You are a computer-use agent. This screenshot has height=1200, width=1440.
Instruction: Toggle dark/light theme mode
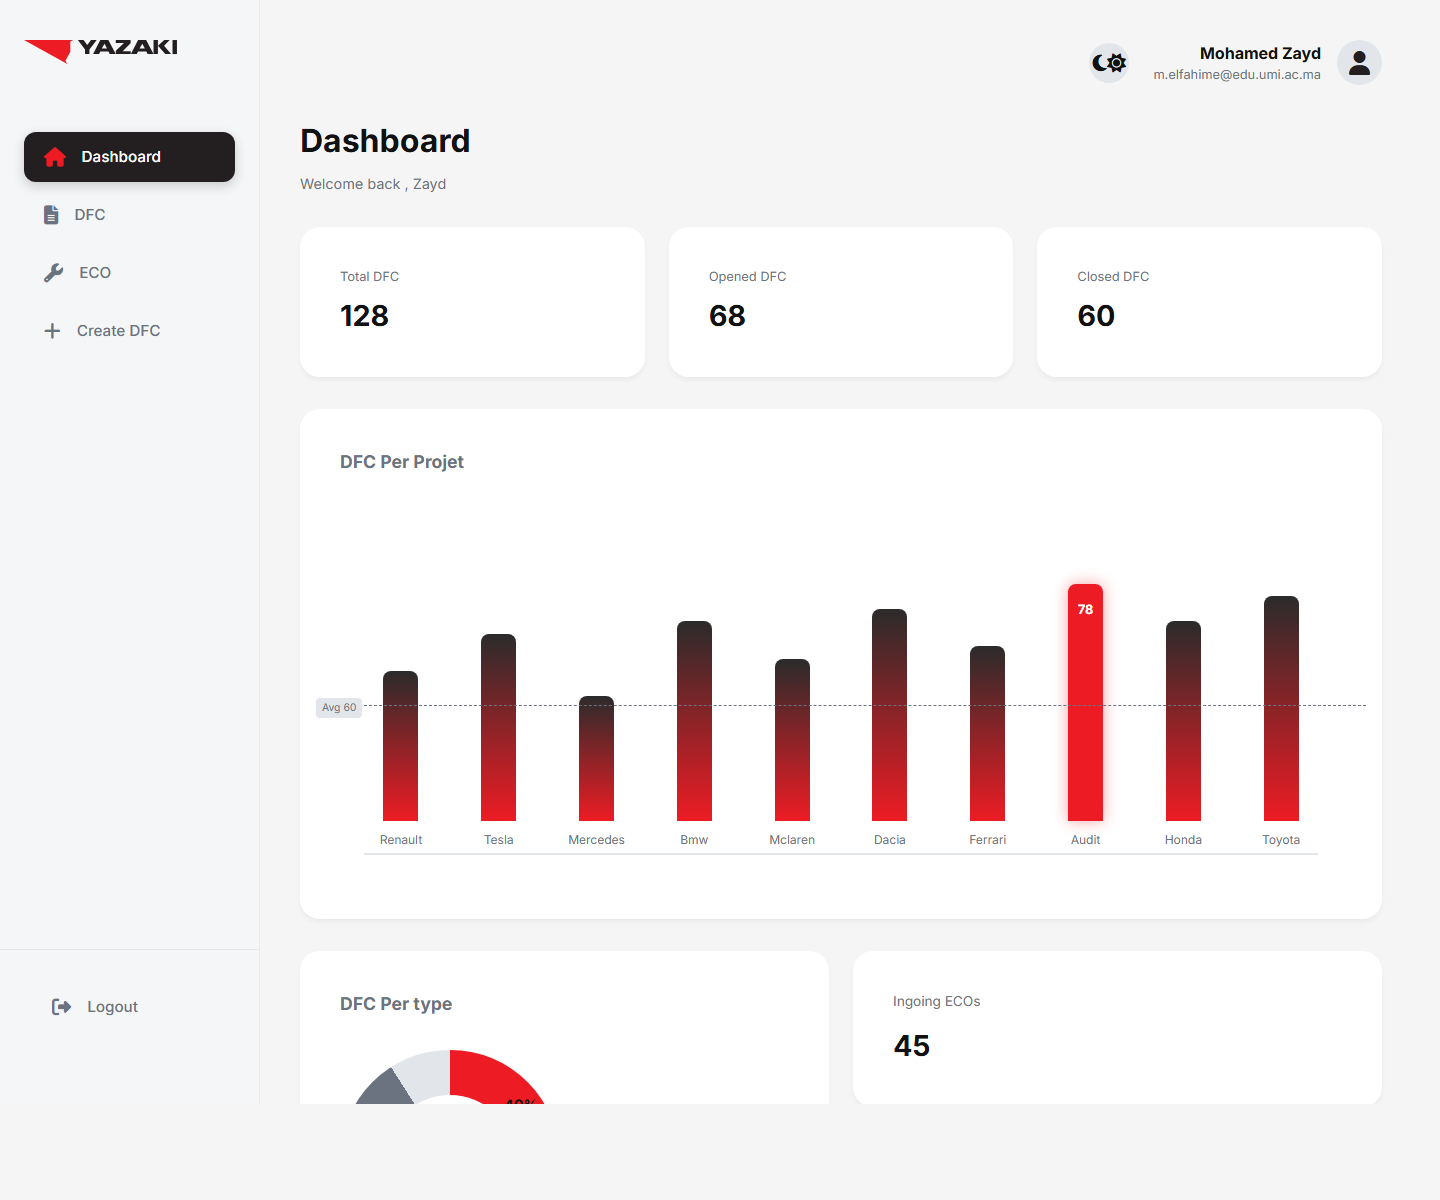[1109, 63]
